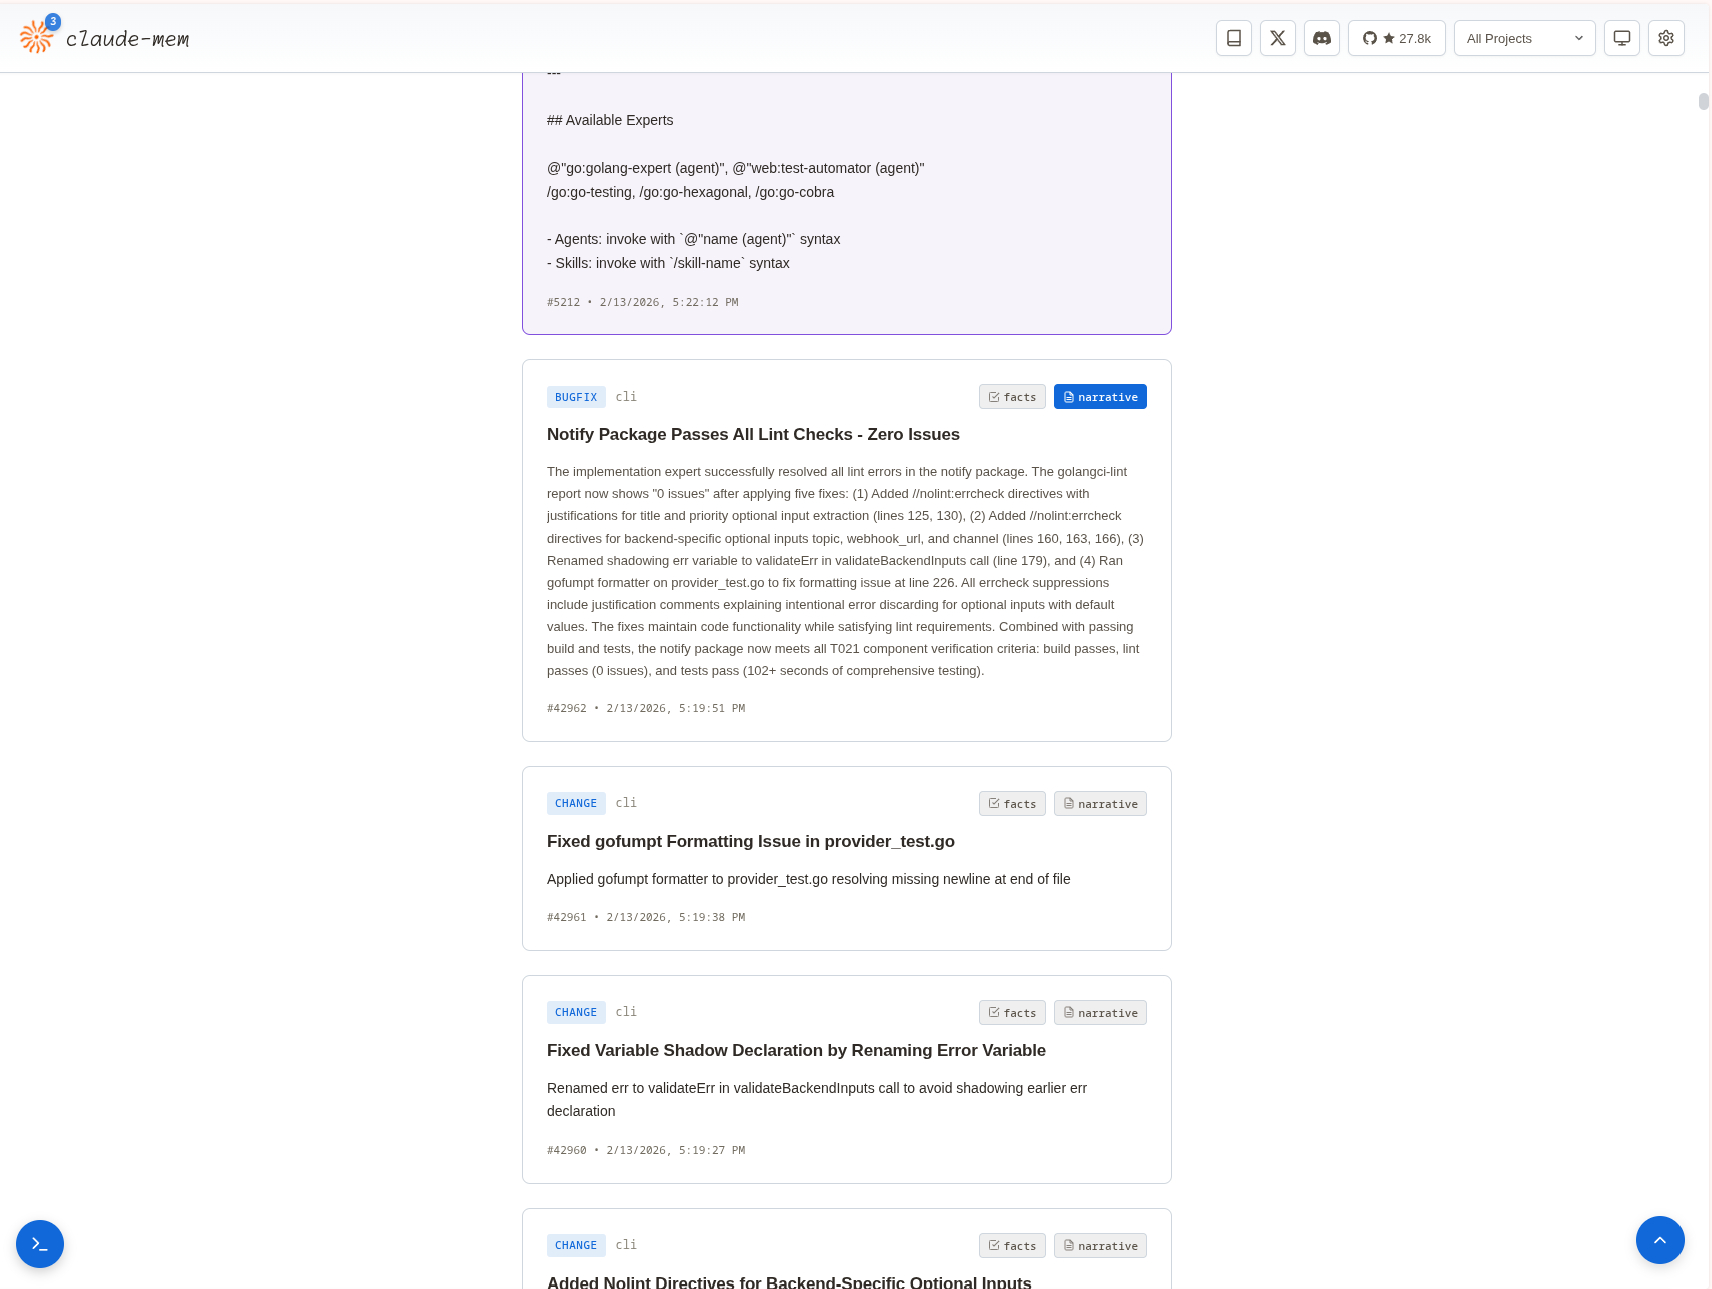The height and width of the screenshot is (1289, 1712).
Task: Open the Discord community icon
Action: (x=1321, y=38)
